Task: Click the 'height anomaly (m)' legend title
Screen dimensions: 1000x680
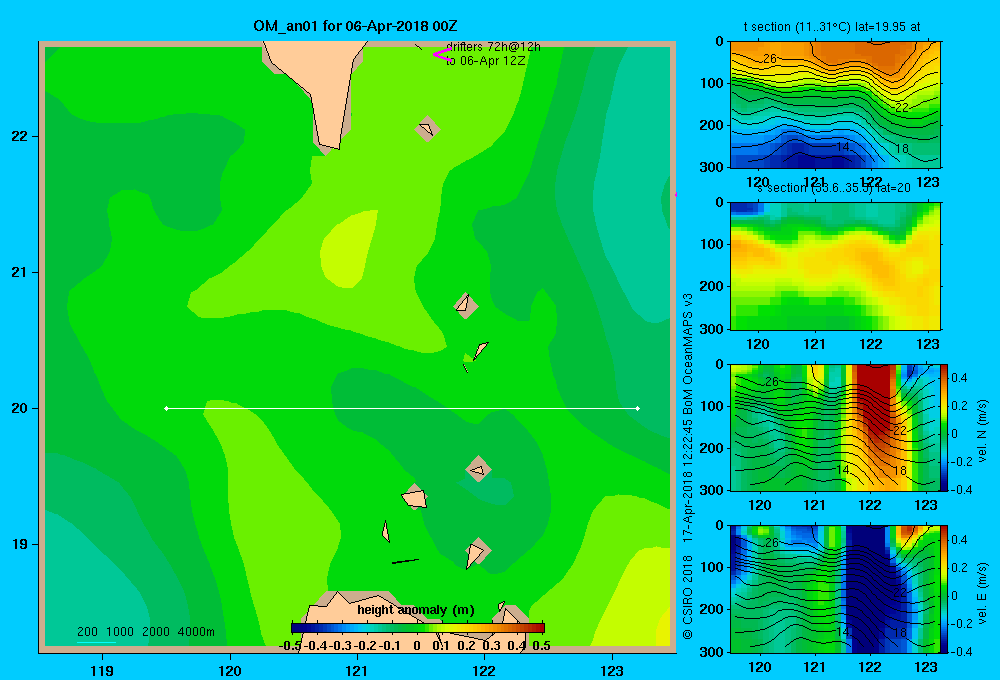Action: click(416, 610)
